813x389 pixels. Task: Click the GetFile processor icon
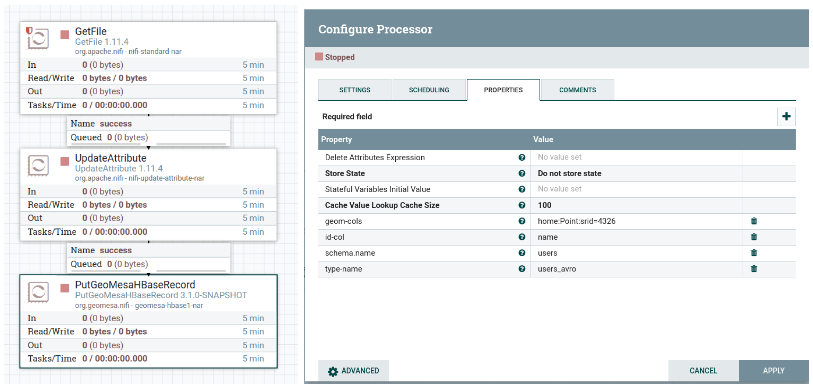tap(37, 38)
